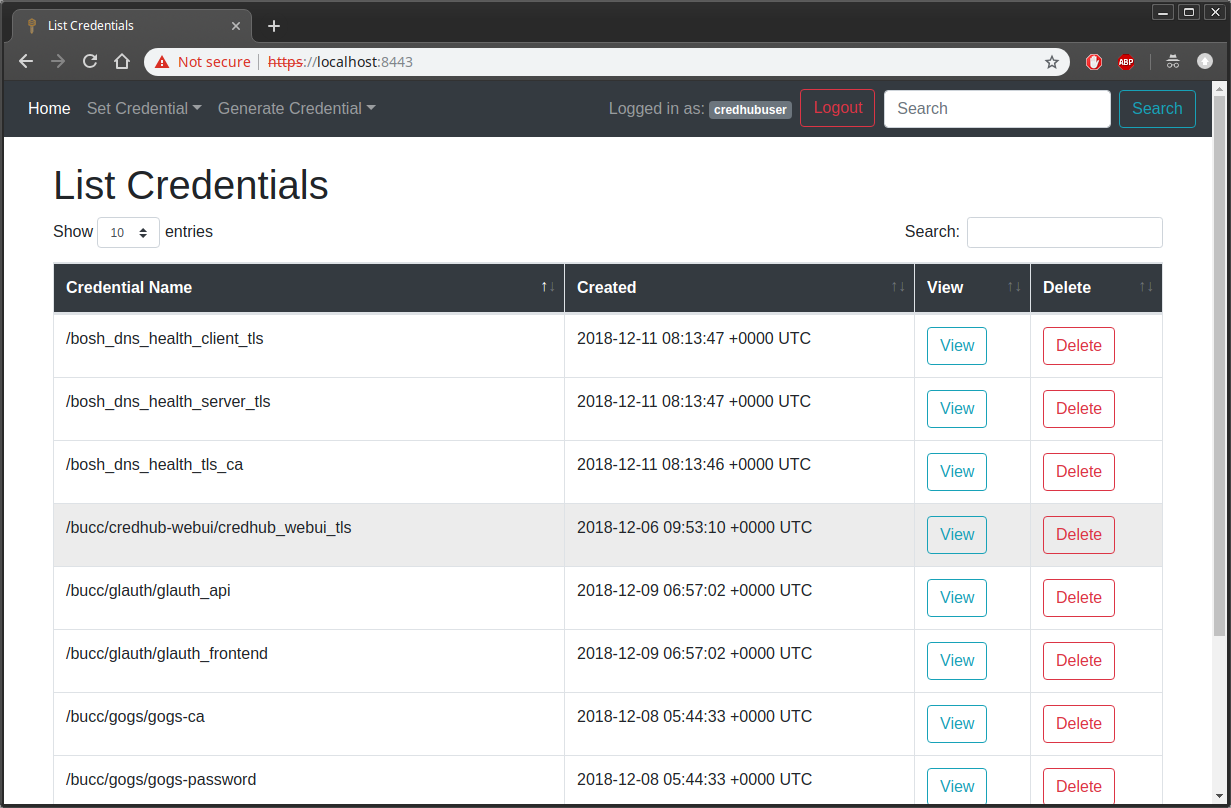This screenshot has width=1231, height=808.
Task: Click the red Logout button
Action: point(838,108)
